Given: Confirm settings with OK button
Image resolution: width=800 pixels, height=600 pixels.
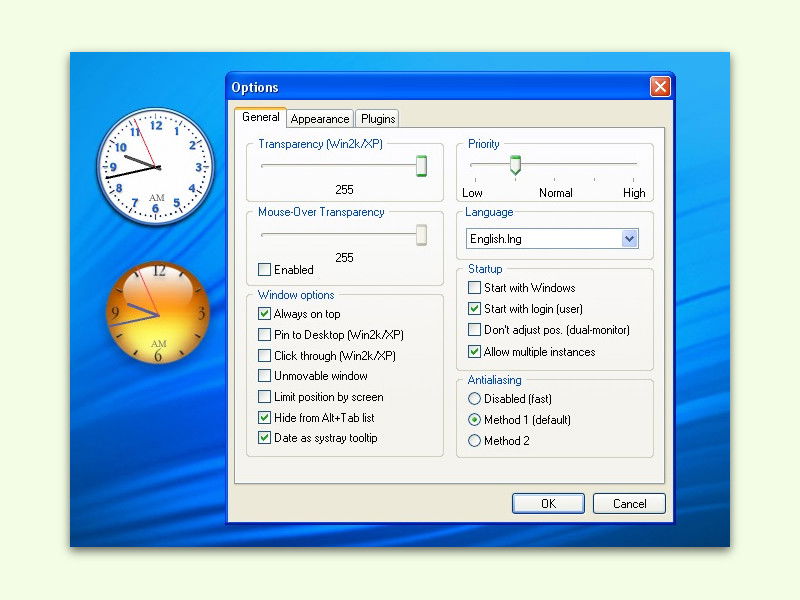Looking at the screenshot, I should tap(548, 504).
